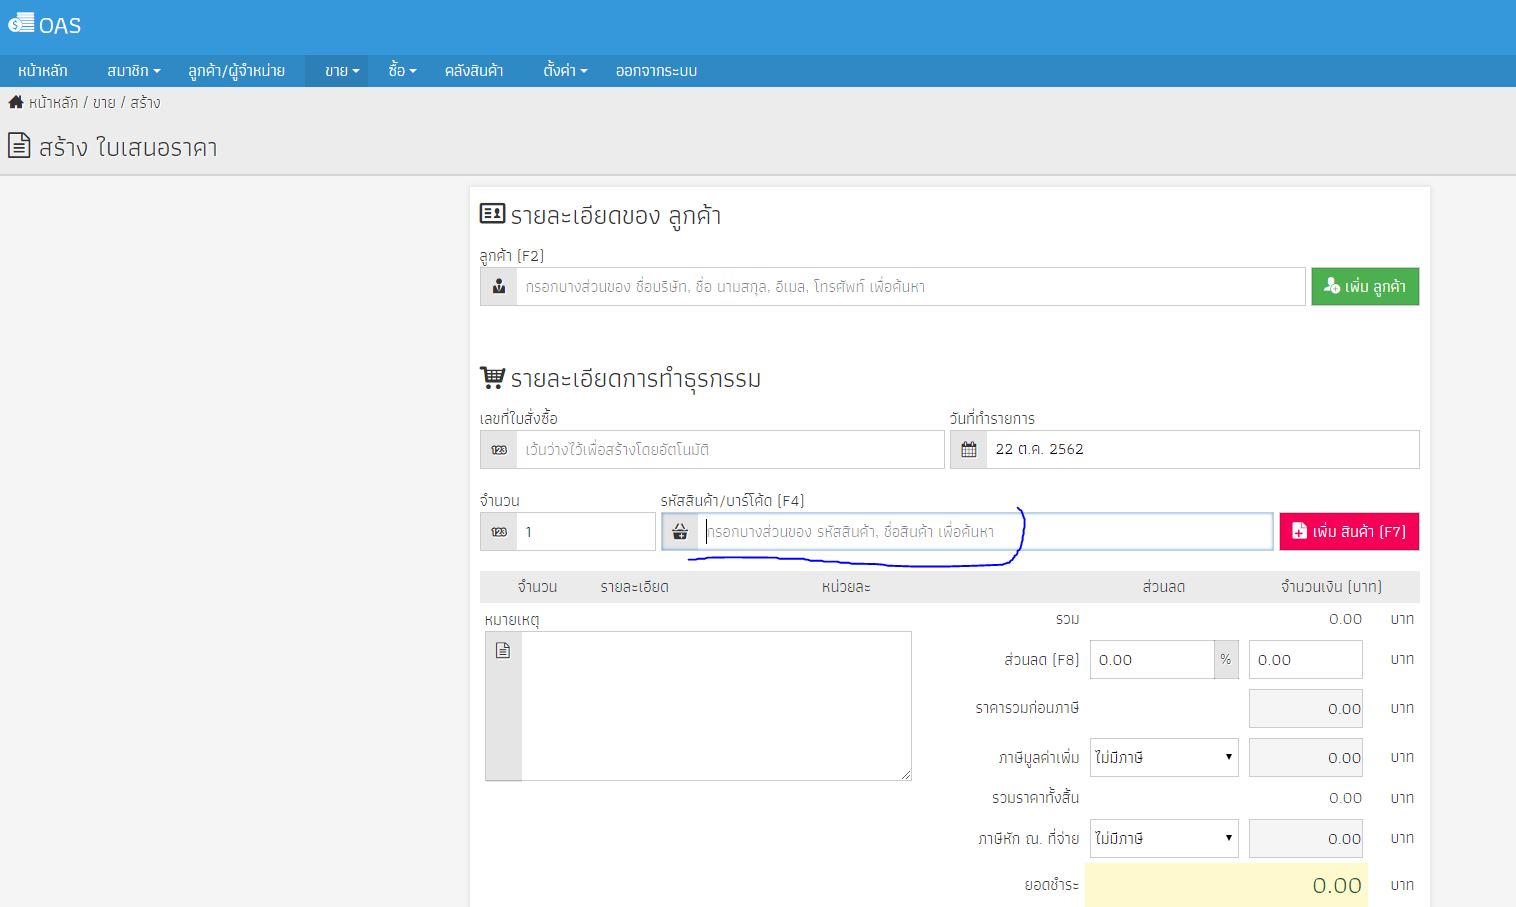Click the number icon beside จำนวน field
1516x907 pixels.
(x=499, y=532)
